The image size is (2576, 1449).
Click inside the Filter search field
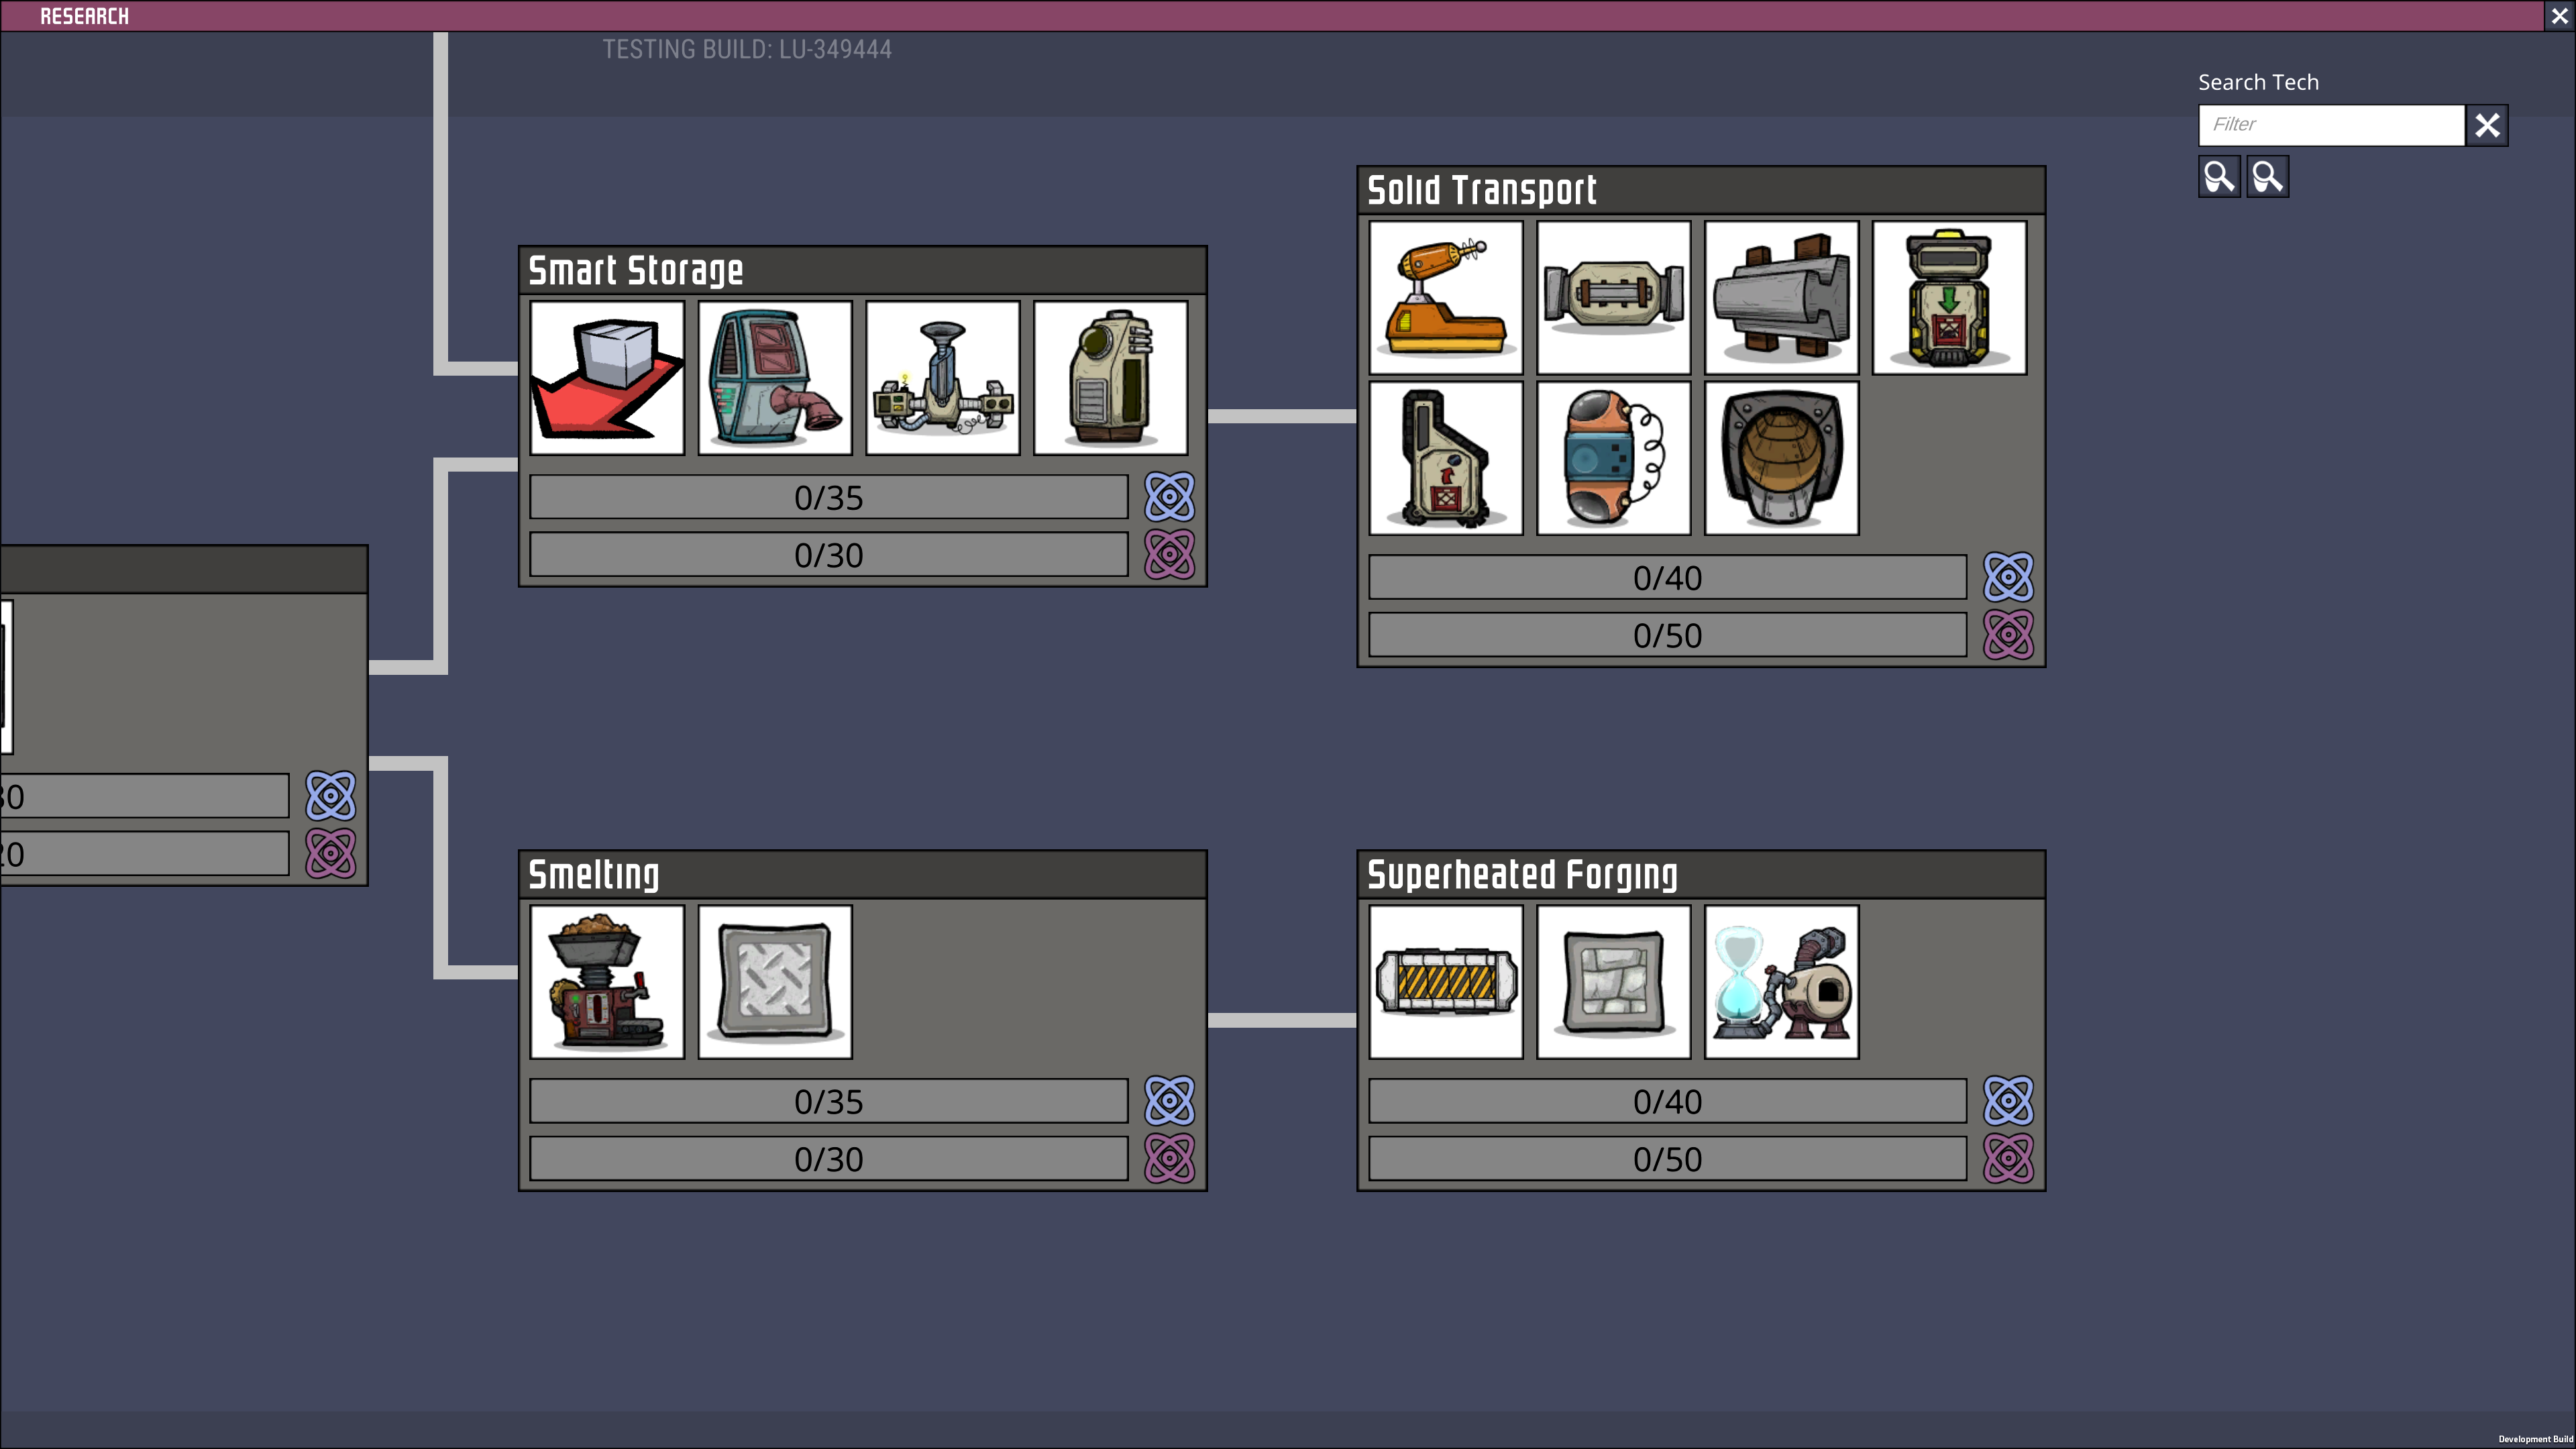pos(2330,125)
